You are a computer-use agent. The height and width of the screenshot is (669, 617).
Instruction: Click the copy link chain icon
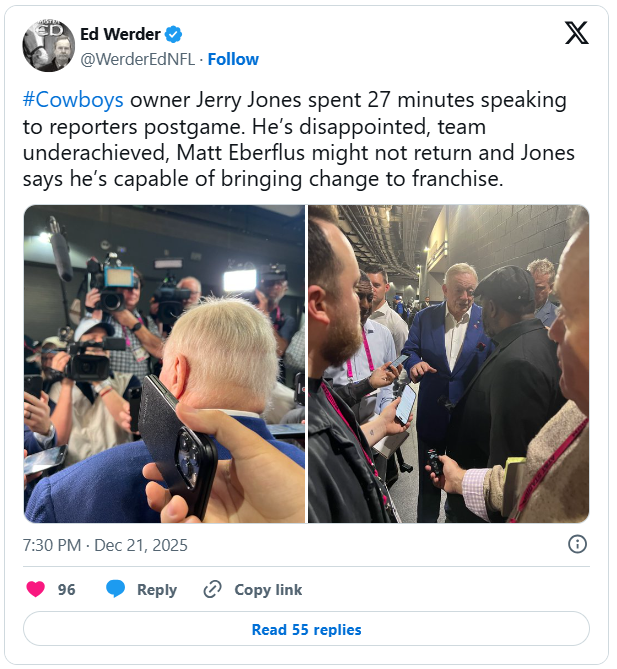pos(212,589)
